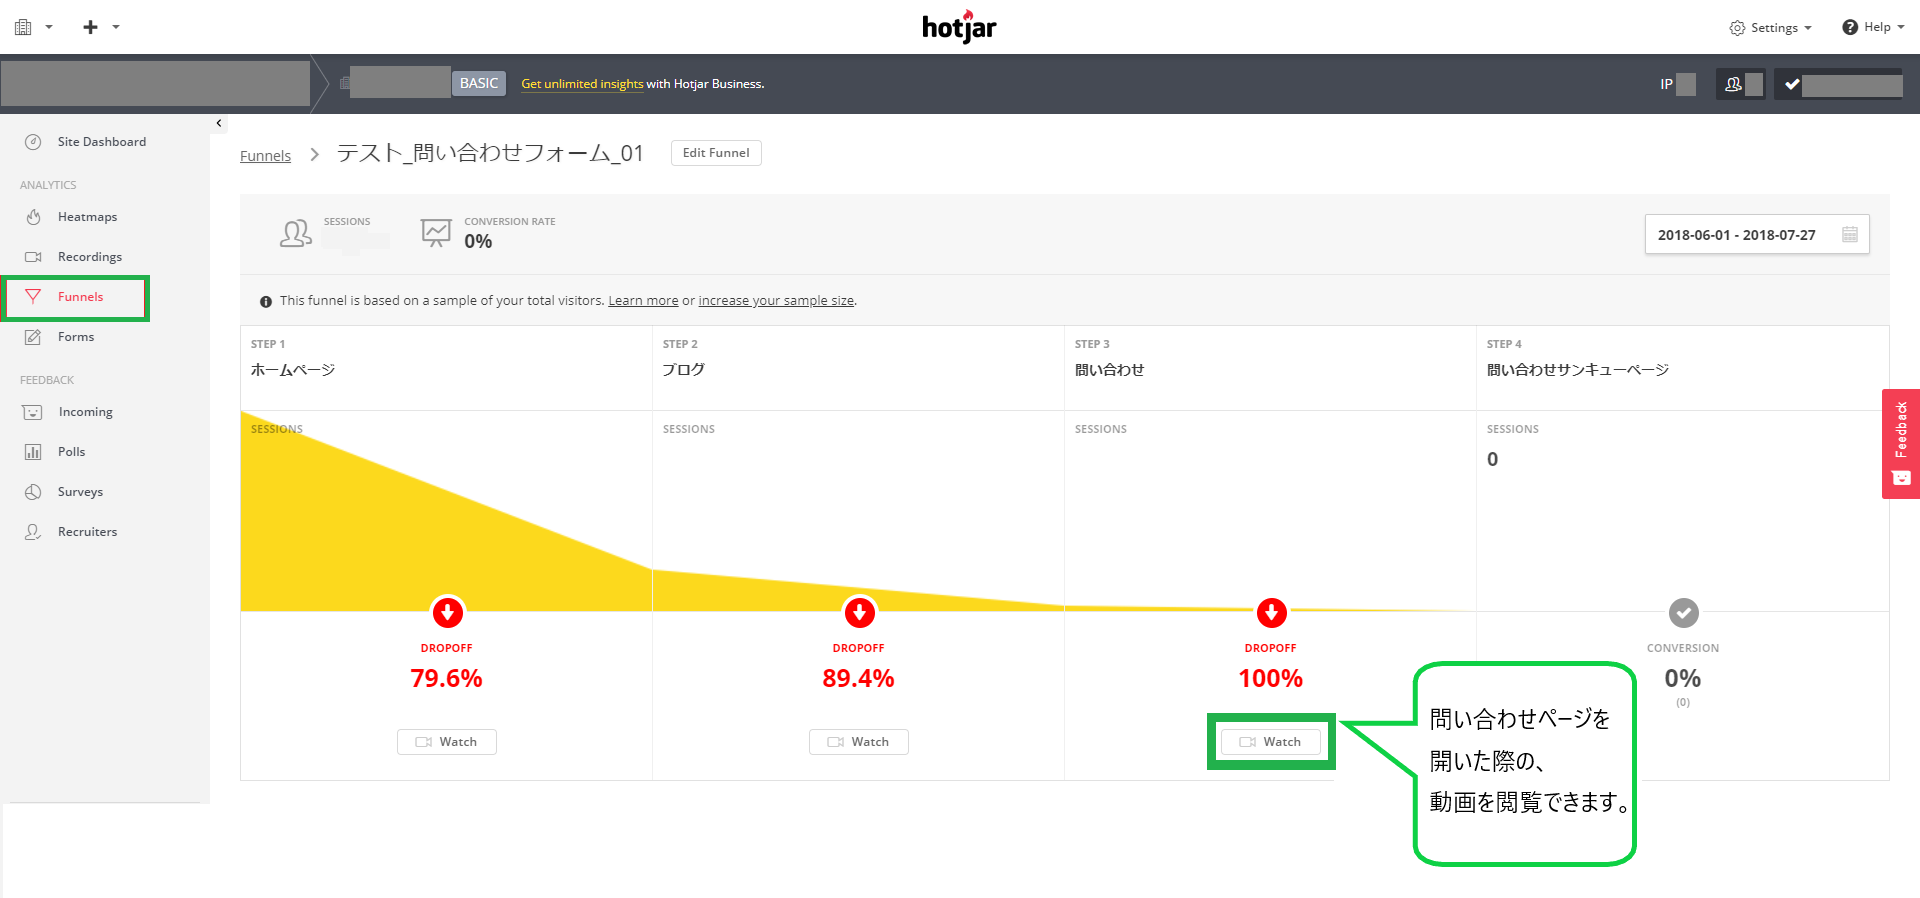Click the Recruiters person icon
1920x898 pixels.
coord(33,532)
